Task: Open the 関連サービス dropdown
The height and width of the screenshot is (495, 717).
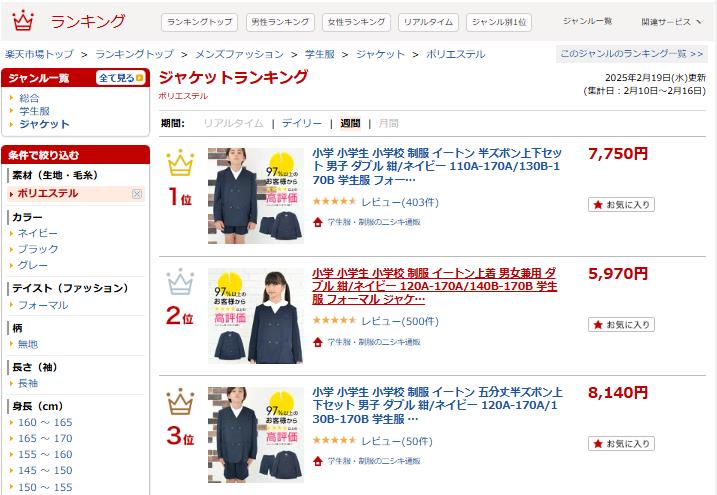Action: pyautogui.click(x=671, y=21)
